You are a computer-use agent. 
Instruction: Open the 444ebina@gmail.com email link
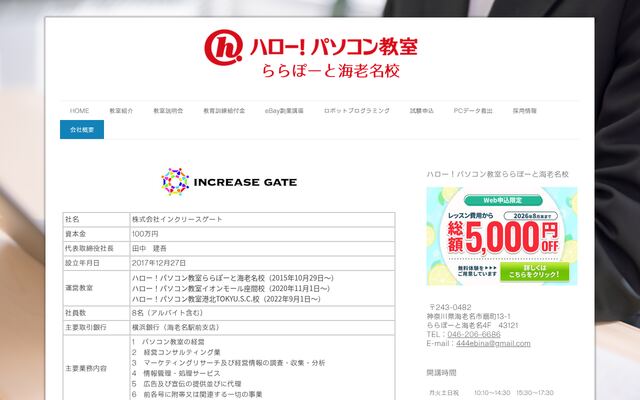tap(493, 343)
